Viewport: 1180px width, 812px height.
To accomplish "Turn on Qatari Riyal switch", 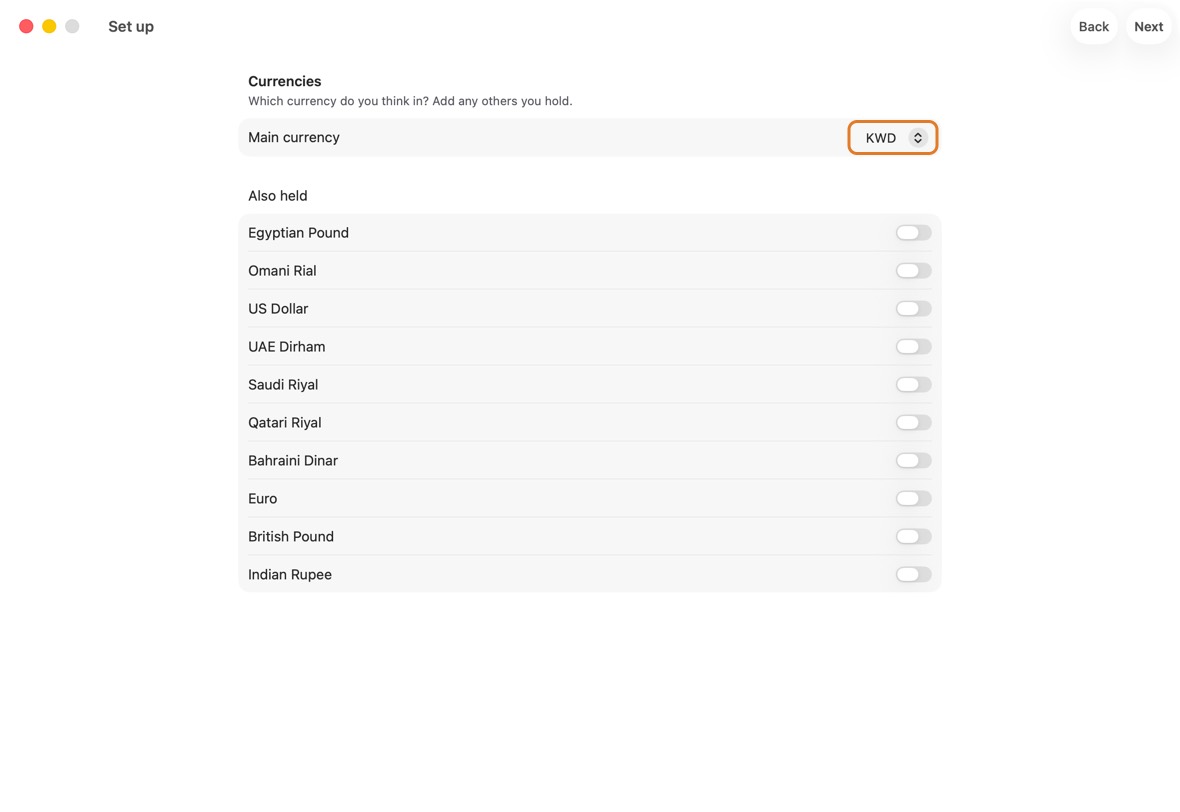I will pyautogui.click(x=914, y=423).
